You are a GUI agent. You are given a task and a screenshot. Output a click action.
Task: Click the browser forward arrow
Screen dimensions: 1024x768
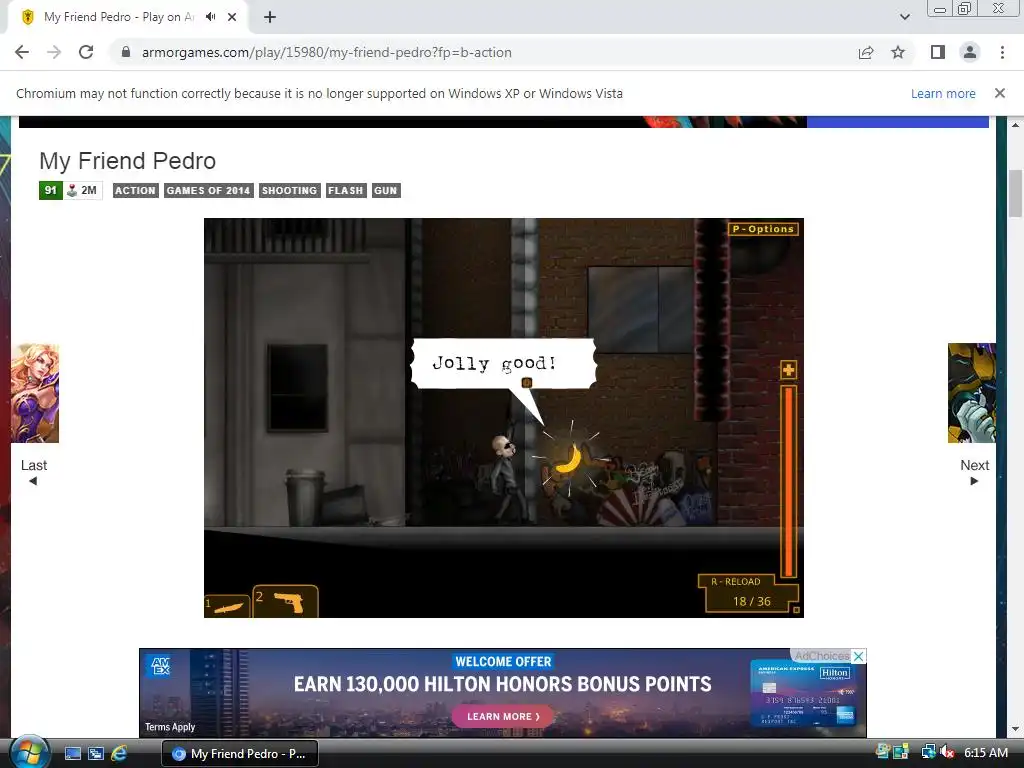pos(54,52)
